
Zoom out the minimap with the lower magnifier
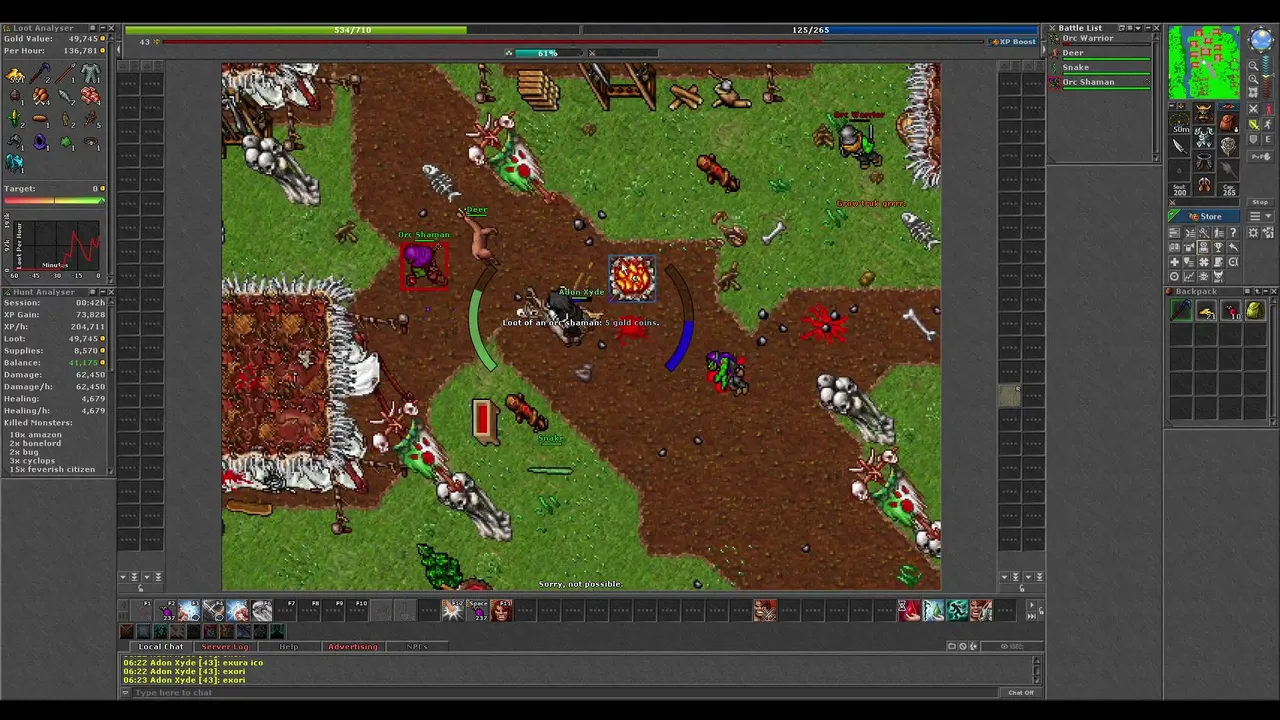(x=1253, y=79)
